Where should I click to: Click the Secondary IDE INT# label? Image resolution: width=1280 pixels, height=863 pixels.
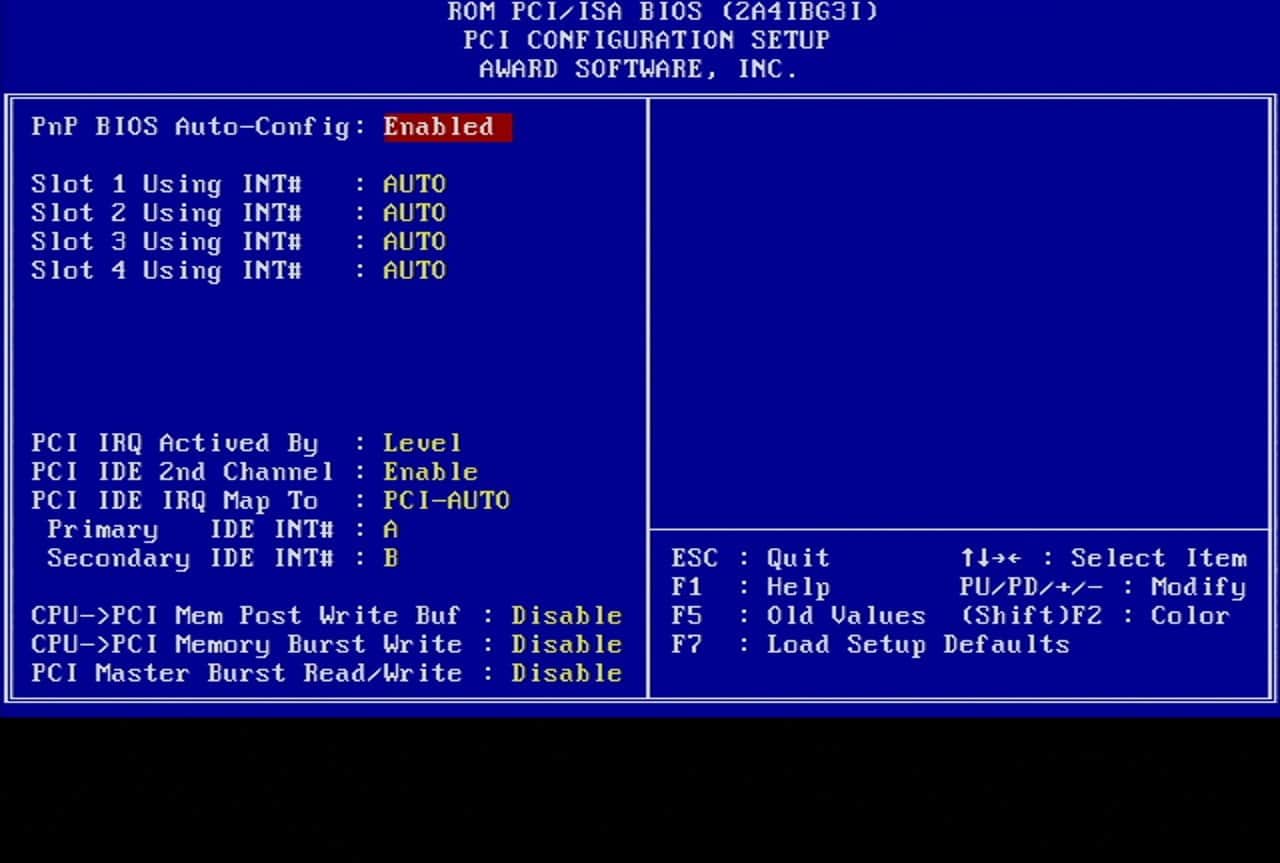pos(190,559)
